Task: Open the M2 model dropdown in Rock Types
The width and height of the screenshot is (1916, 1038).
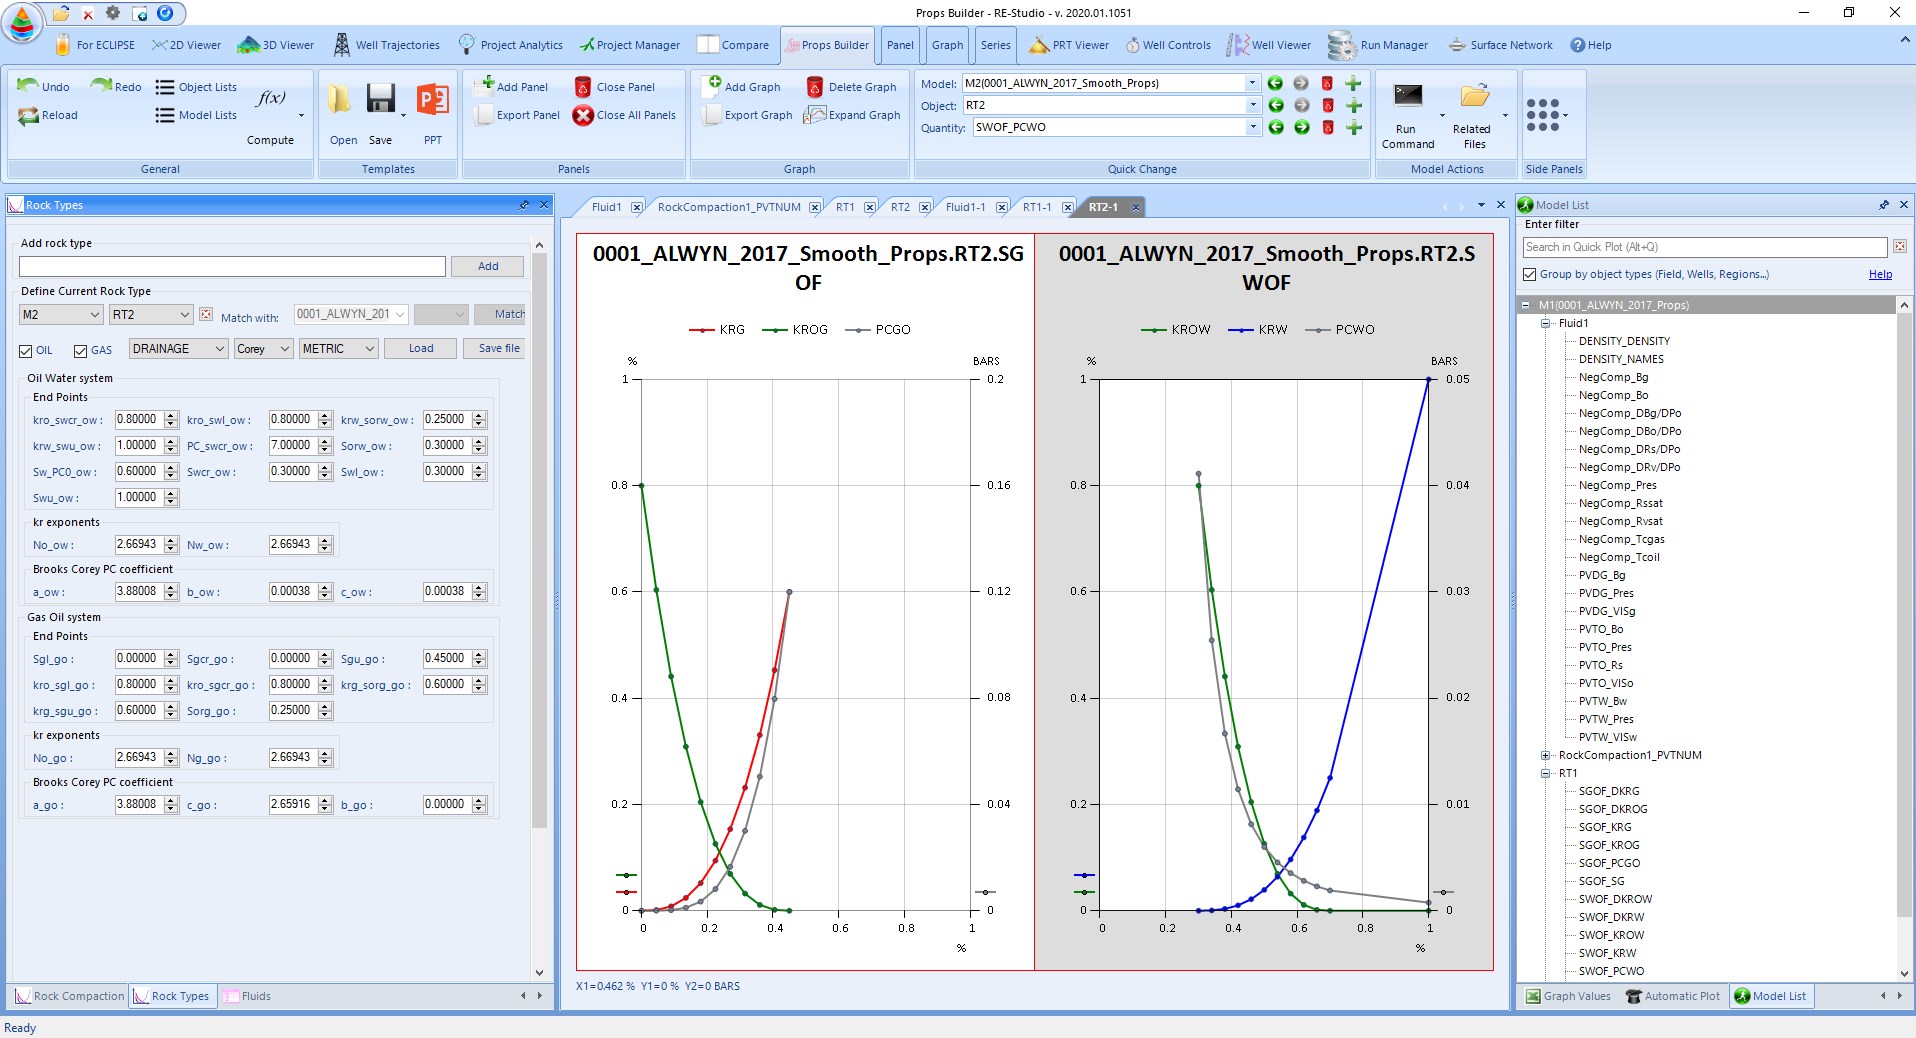Action: [61, 314]
